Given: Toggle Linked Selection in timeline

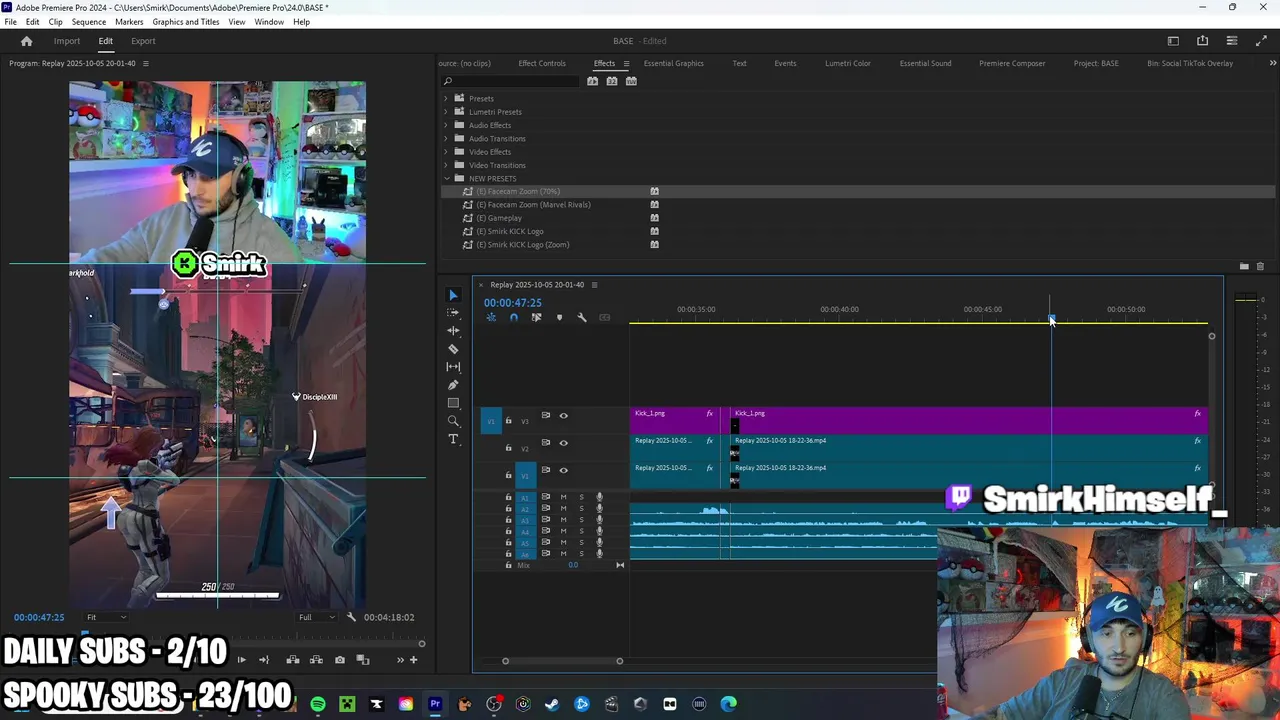Looking at the screenshot, I should click(x=536, y=318).
